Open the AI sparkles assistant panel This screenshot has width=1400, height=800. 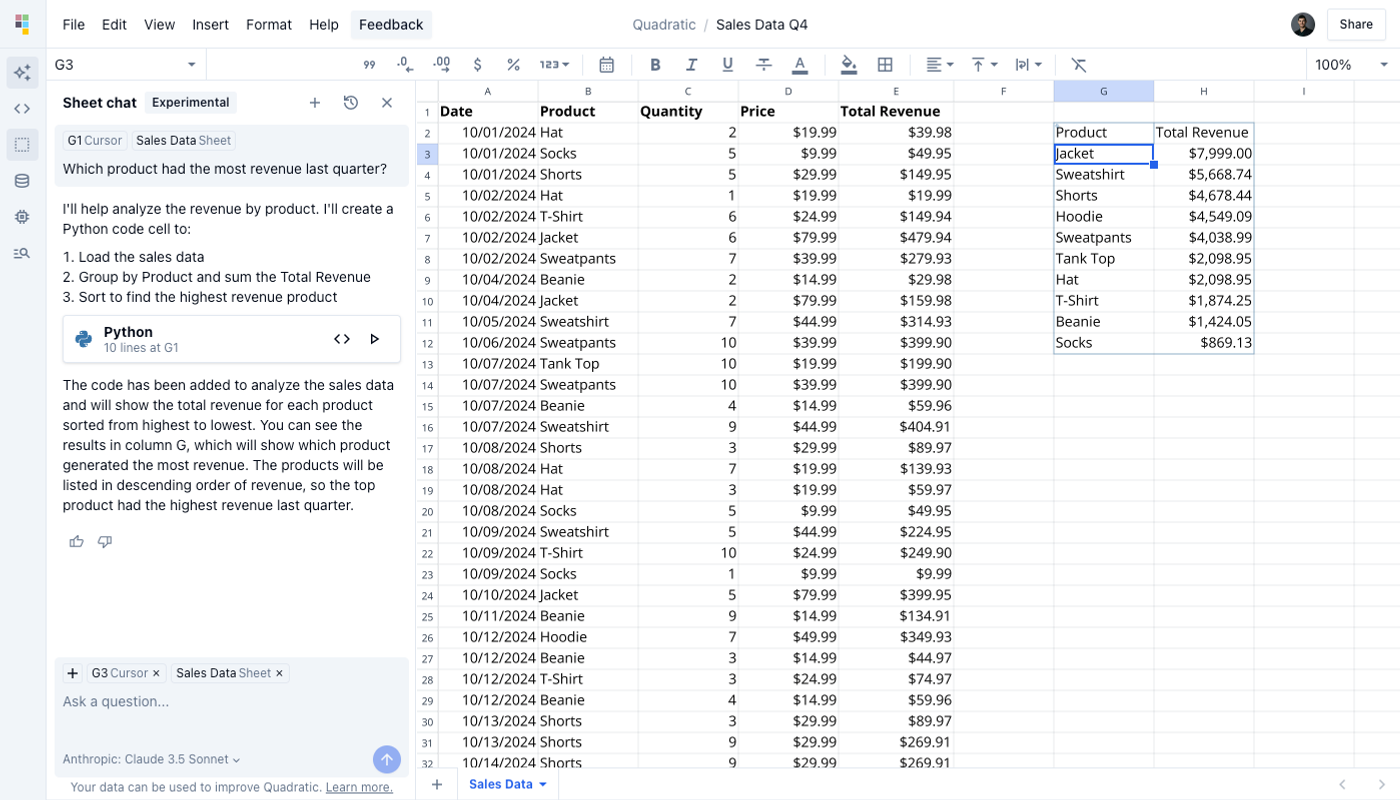[x=22, y=72]
